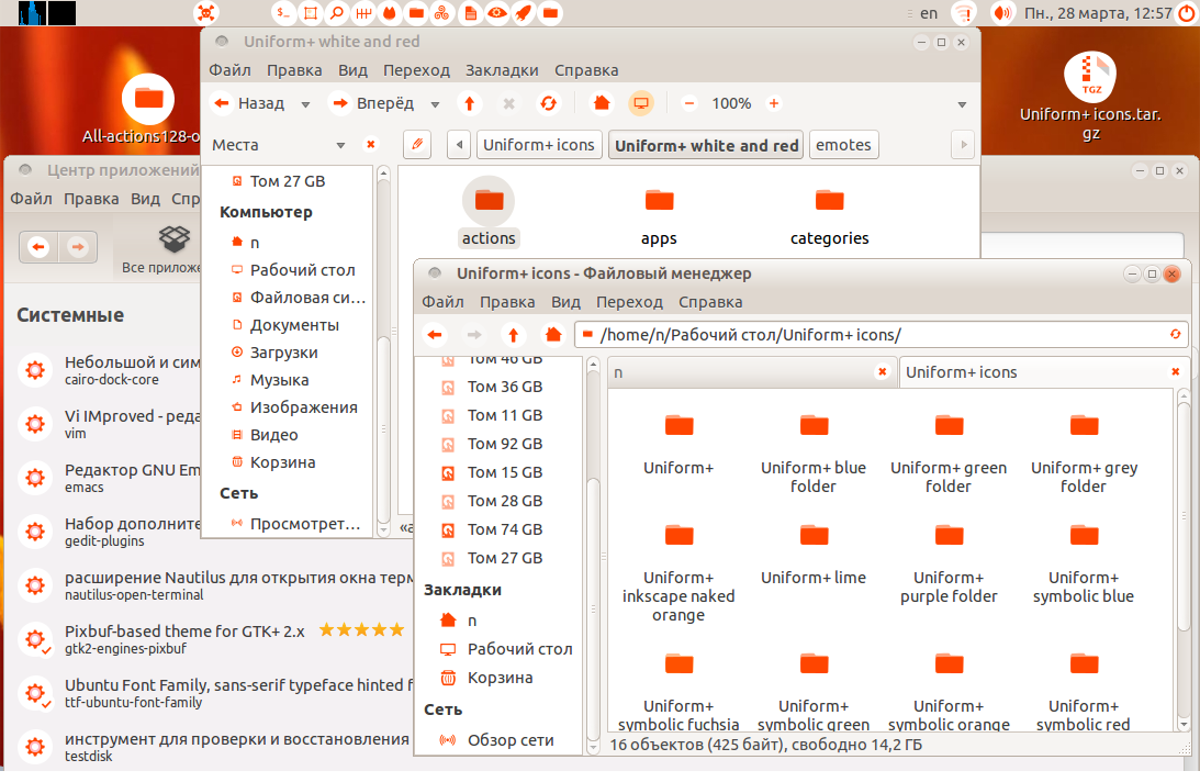Open Правка menu in Файловый менеджер window
The image size is (1200, 772).
point(507,301)
